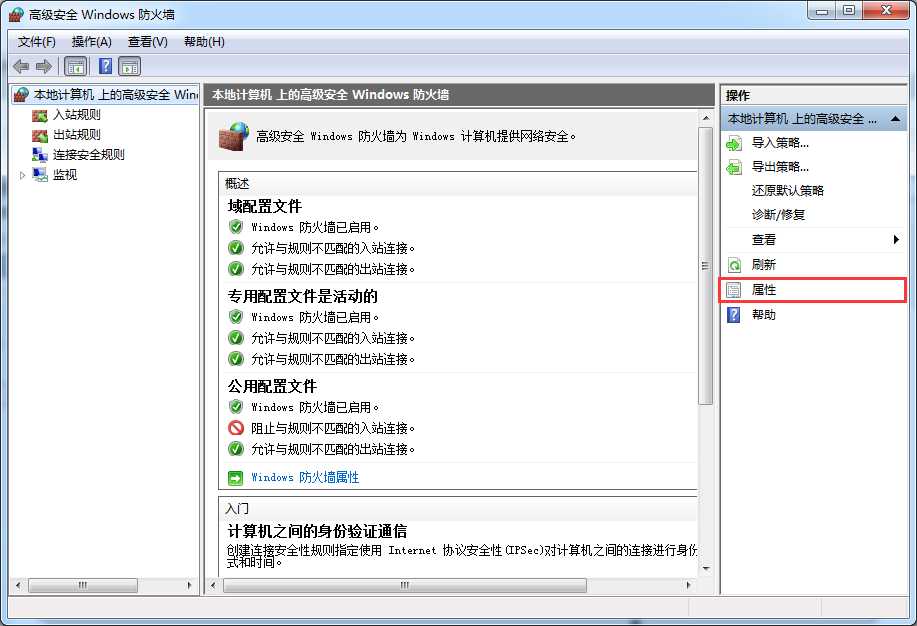The image size is (917, 626).
Task: Click the green shield icon under 公用配置文件
Action: point(236,407)
